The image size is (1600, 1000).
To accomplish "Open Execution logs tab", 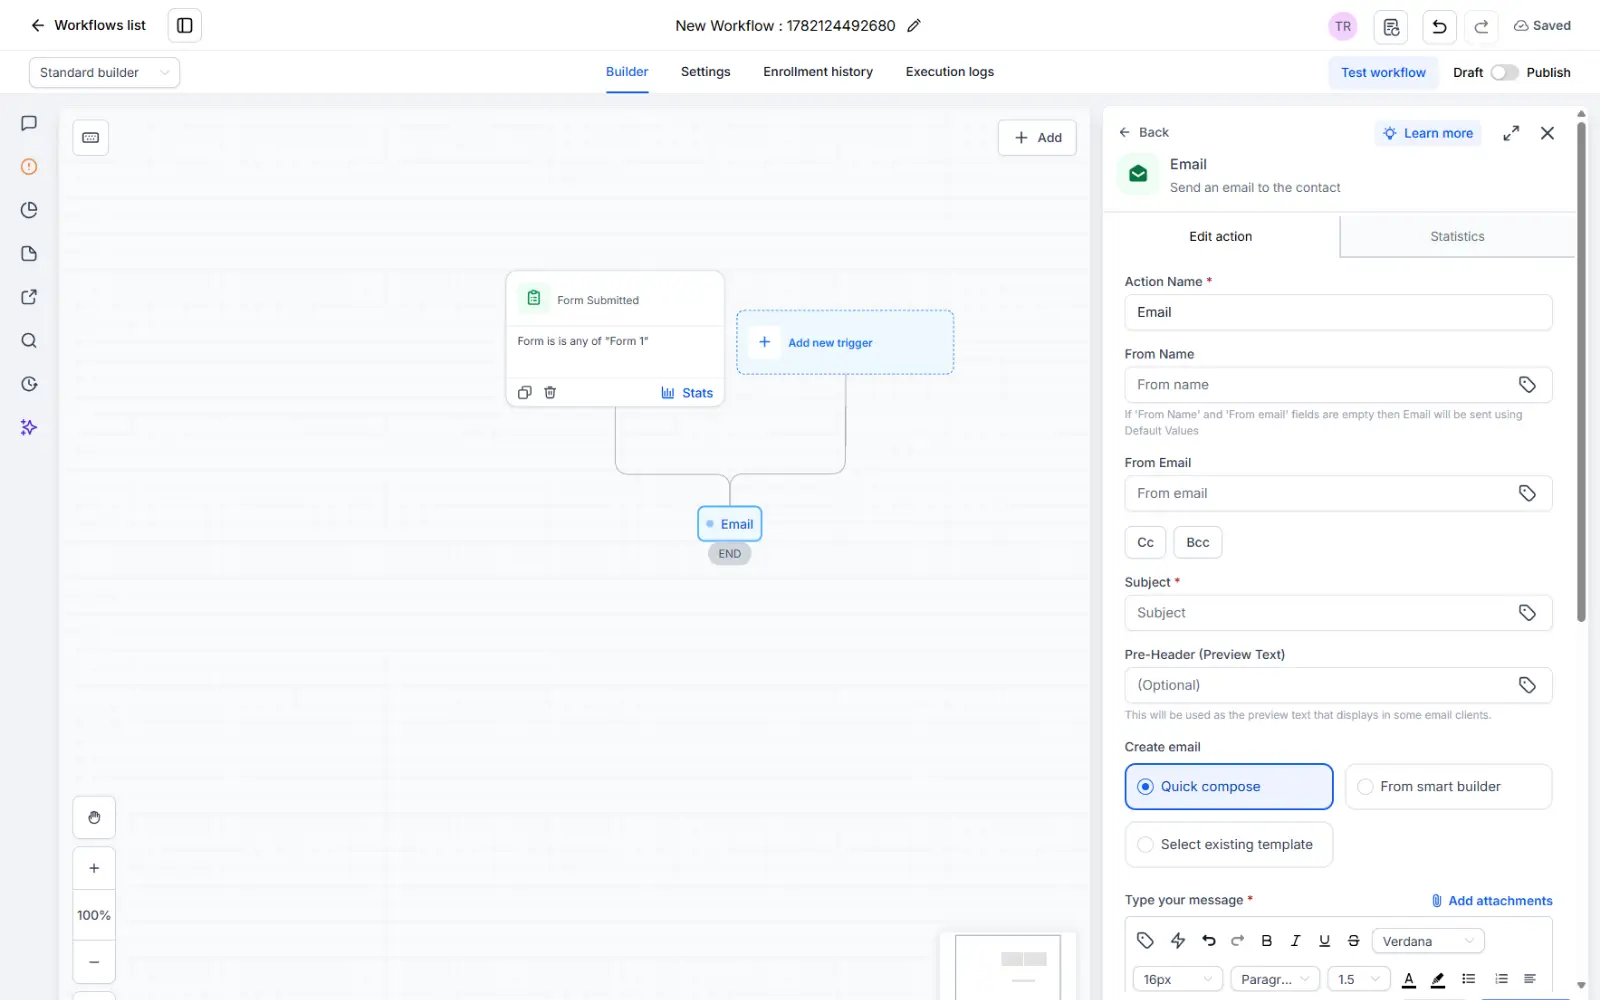I will coord(949,72).
